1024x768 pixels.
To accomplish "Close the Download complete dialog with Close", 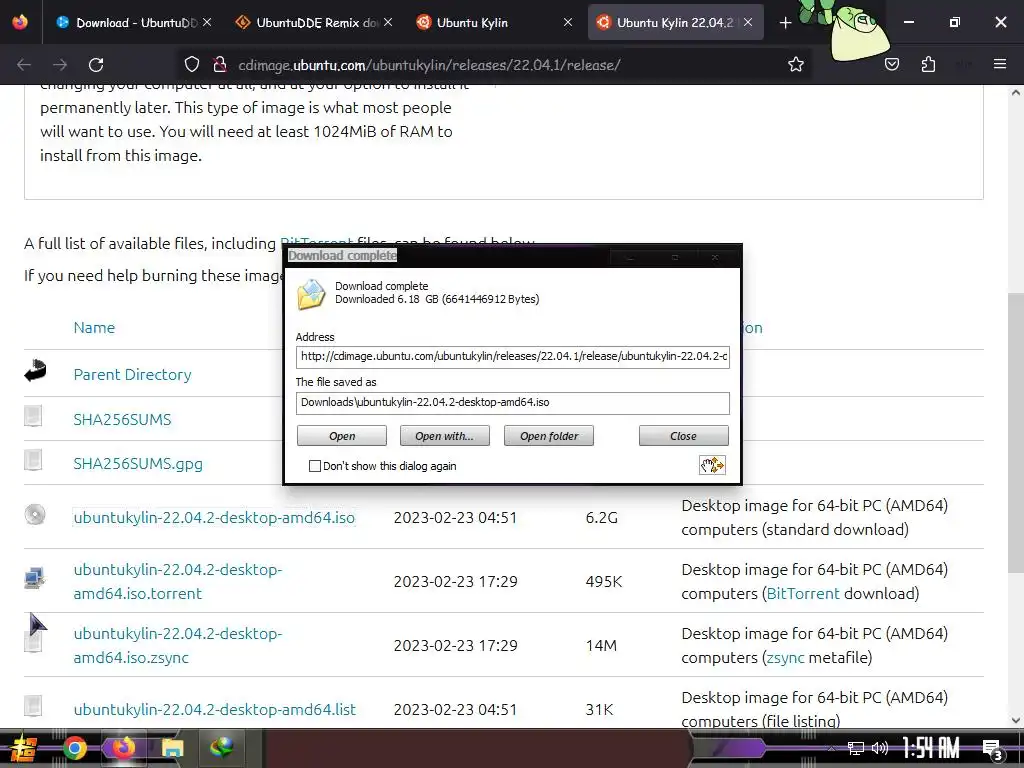I will tap(684, 436).
